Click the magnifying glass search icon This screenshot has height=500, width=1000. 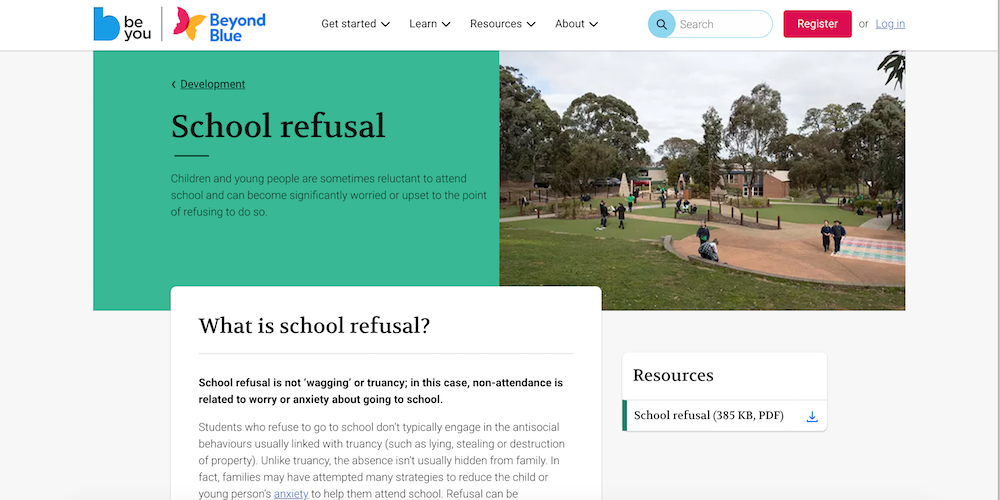(x=661, y=24)
